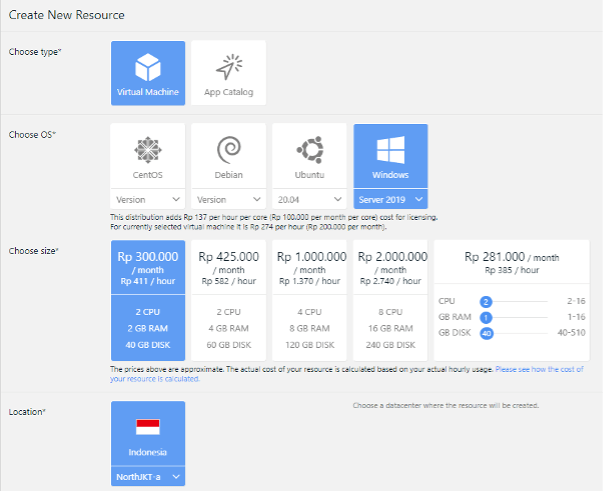Click the 2 CPU 2 GB RAM specs box
Image resolution: width=604 pixels, height=492 pixels.
pyautogui.click(x=148, y=328)
